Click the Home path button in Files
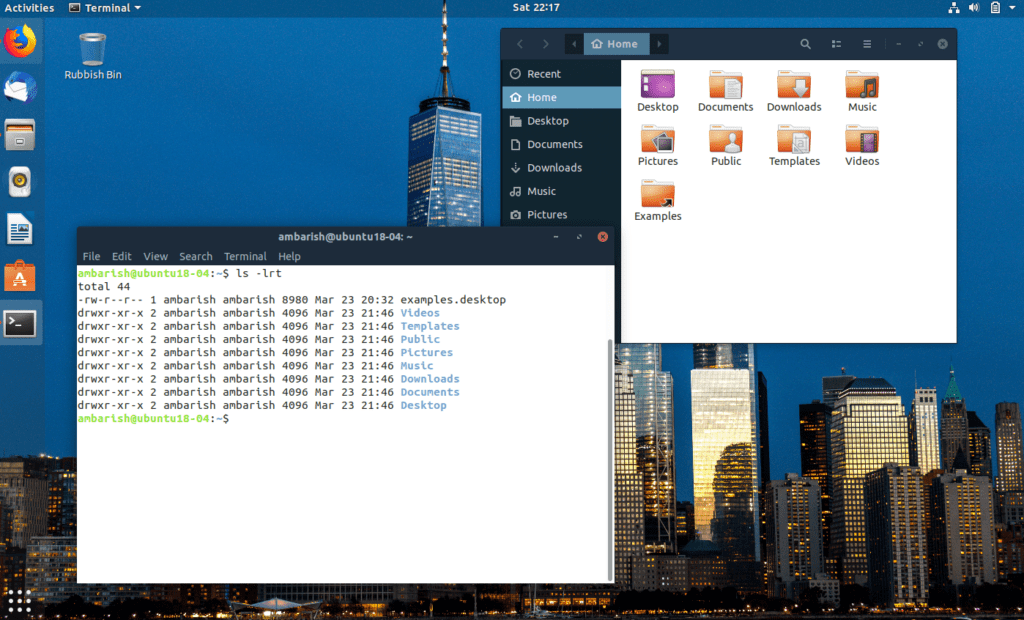 616,44
